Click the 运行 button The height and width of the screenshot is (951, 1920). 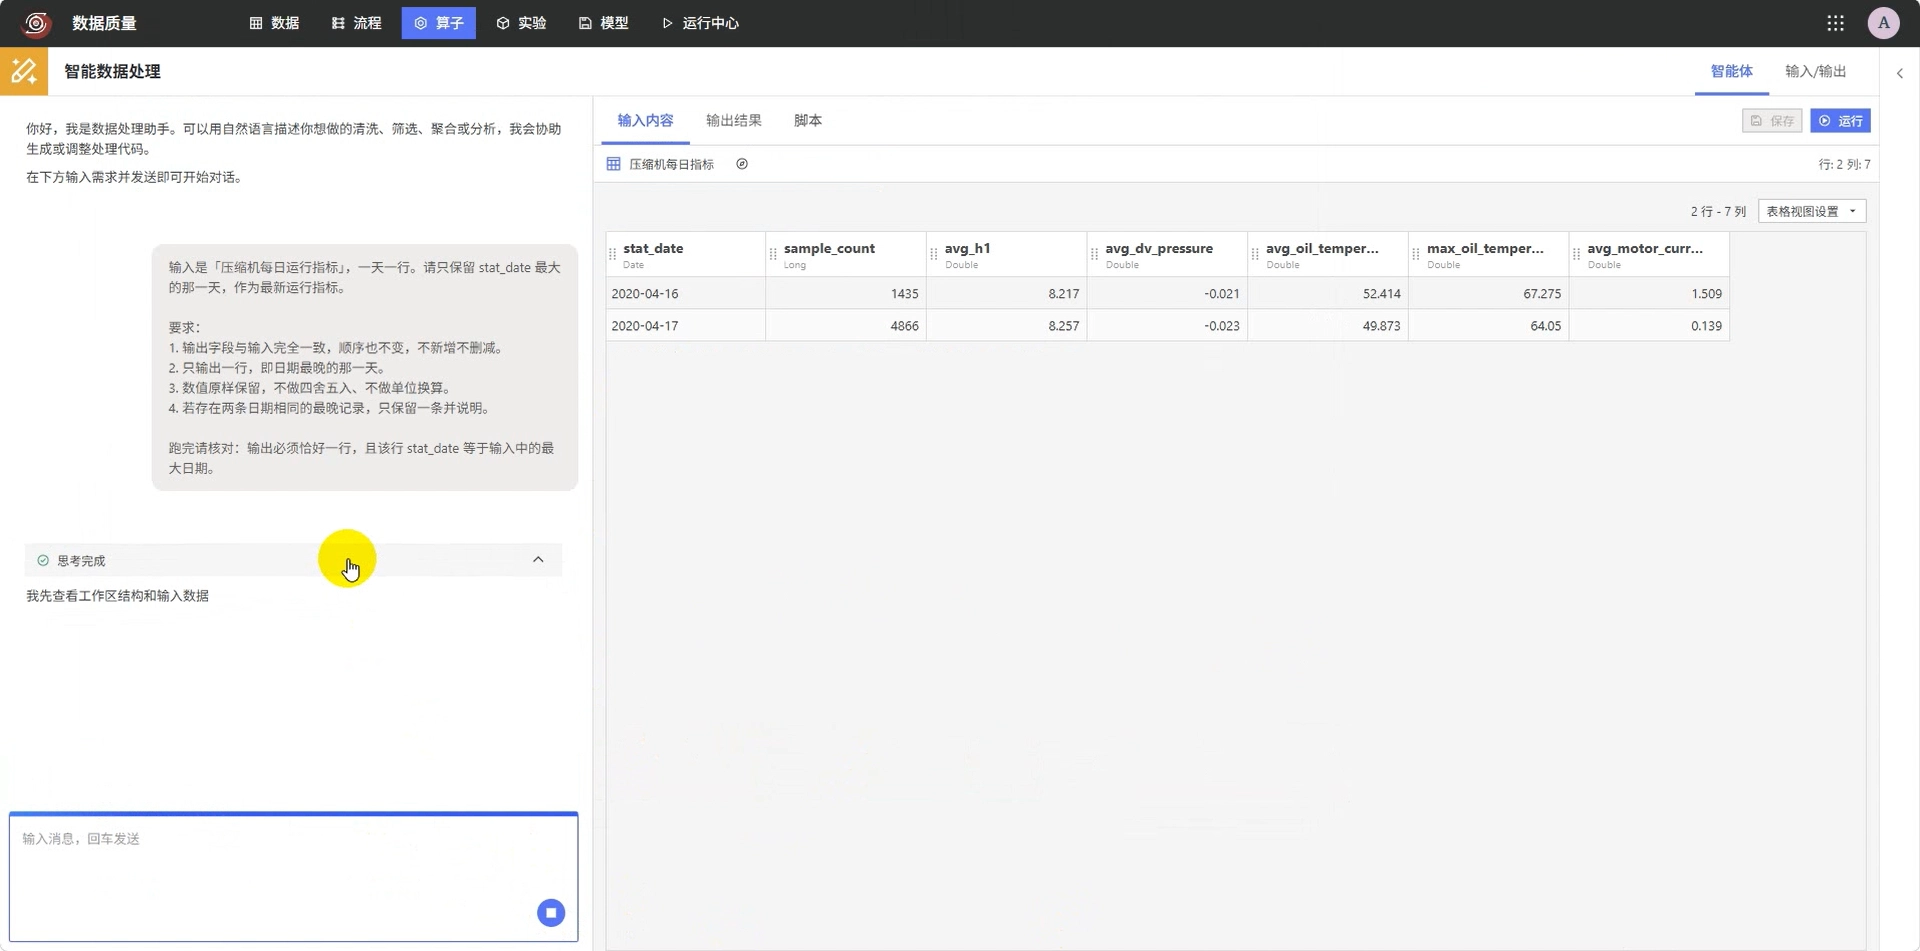(x=1840, y=120)
